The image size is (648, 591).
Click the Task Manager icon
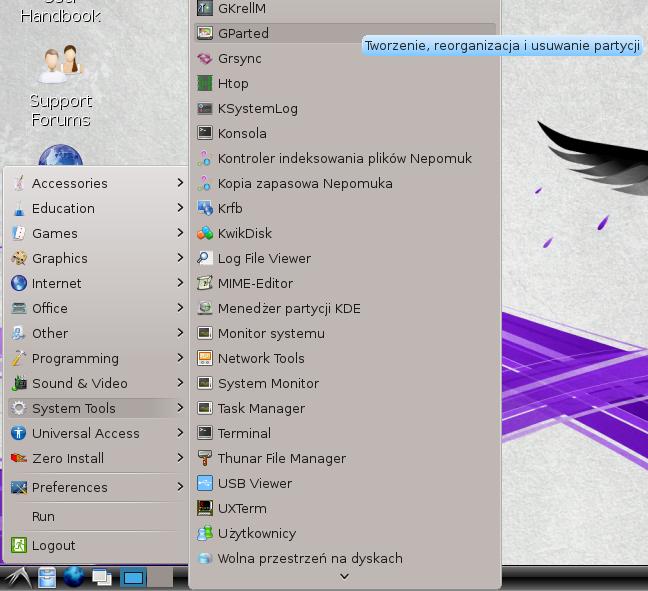[205, 408]
